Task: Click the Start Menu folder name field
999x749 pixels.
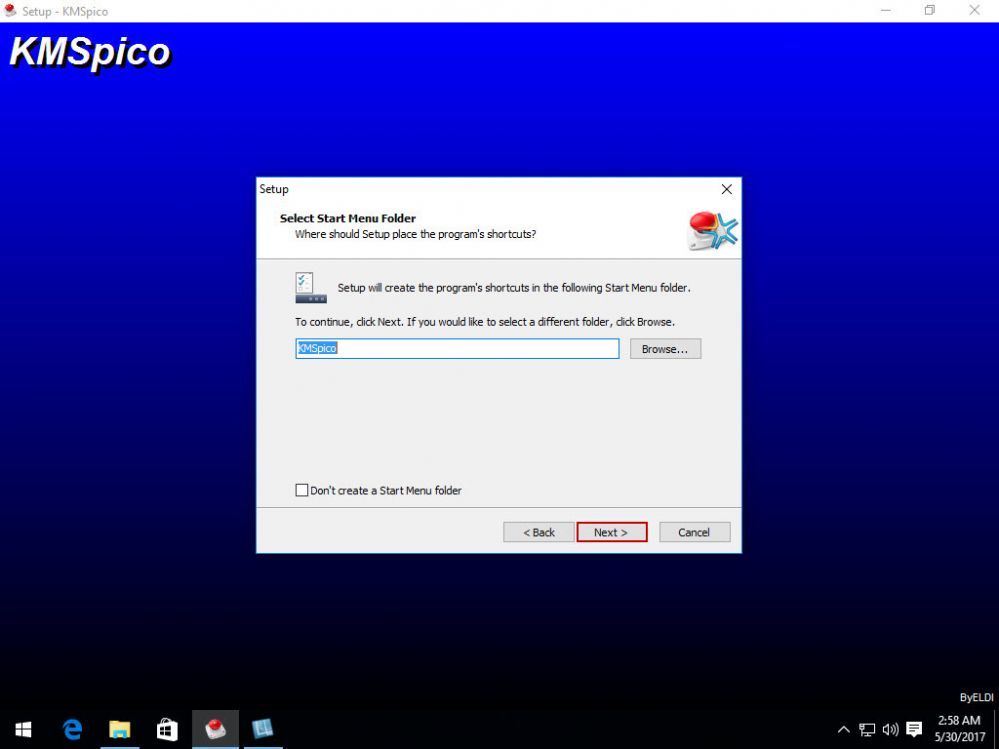Action: click(x=457, y=348)
